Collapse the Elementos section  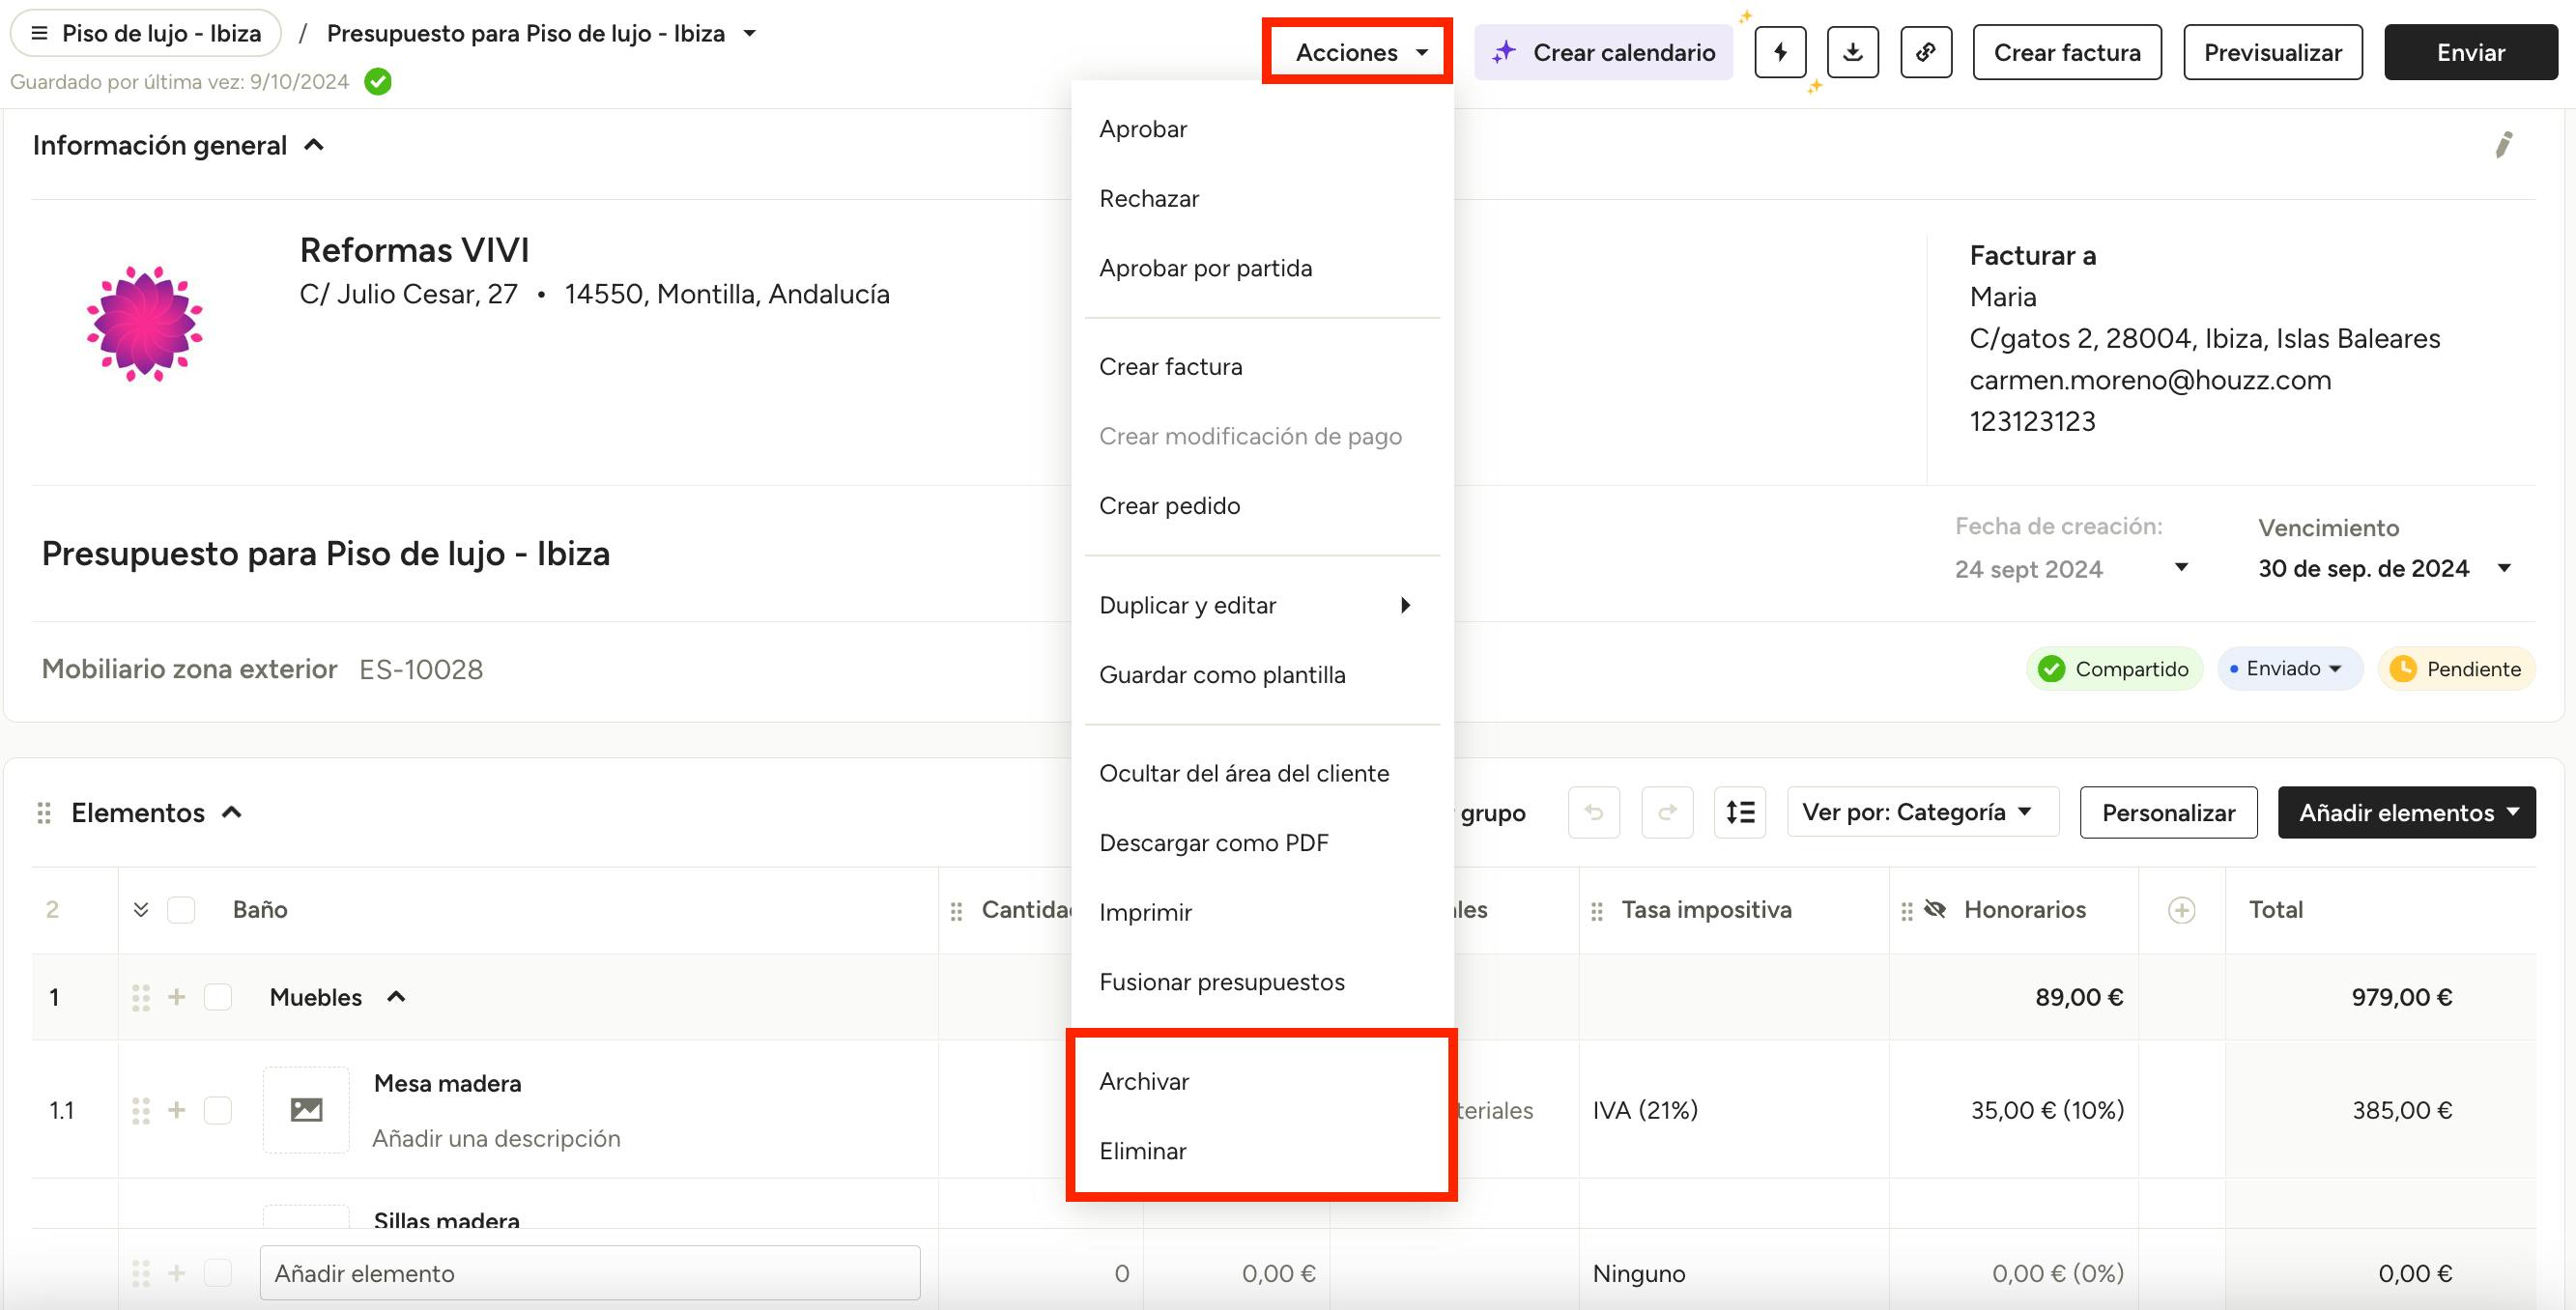232,812
